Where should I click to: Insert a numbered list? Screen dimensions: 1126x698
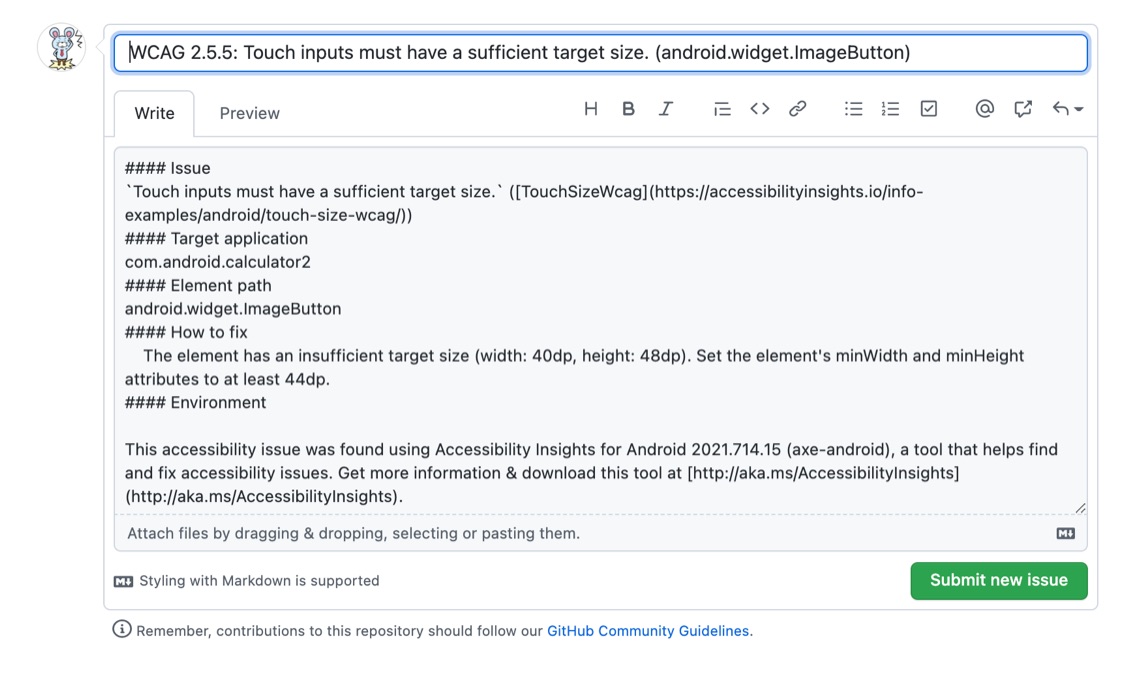(890, 109)
